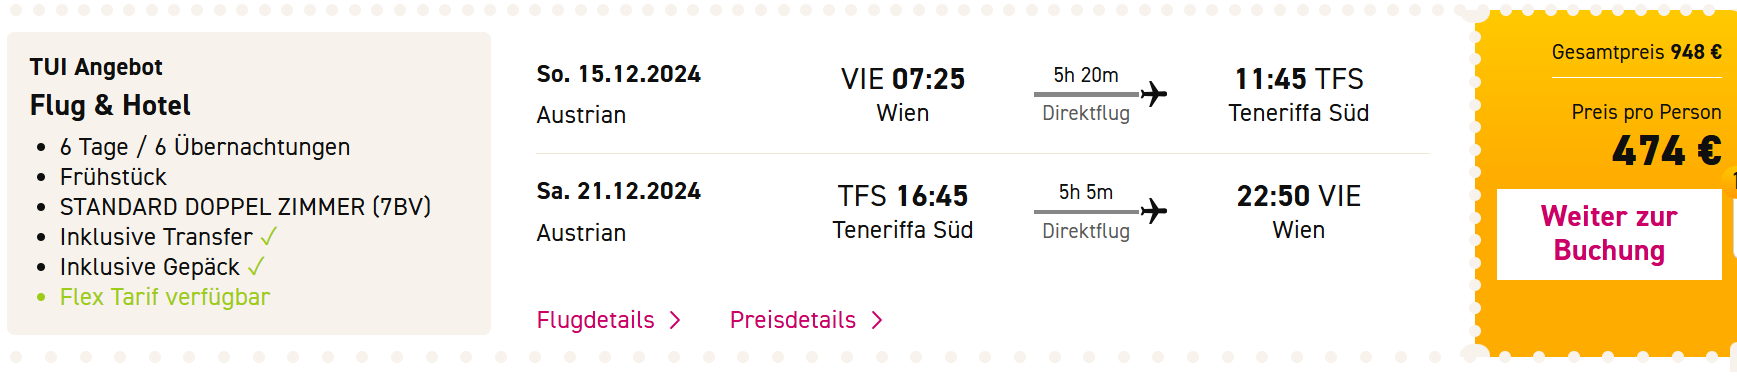Click the VIE 07:25 departure time
This screenshot has width=1737, height=376.
click(x=903, y=79)
